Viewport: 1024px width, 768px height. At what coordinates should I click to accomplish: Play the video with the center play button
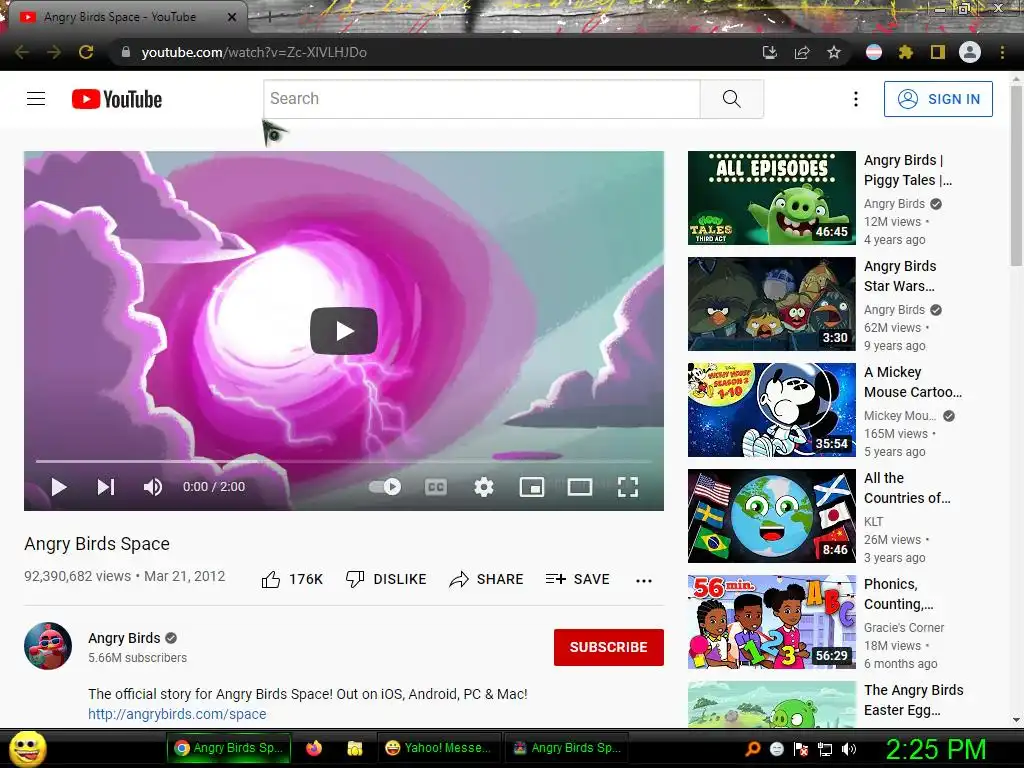click(344, 331)
